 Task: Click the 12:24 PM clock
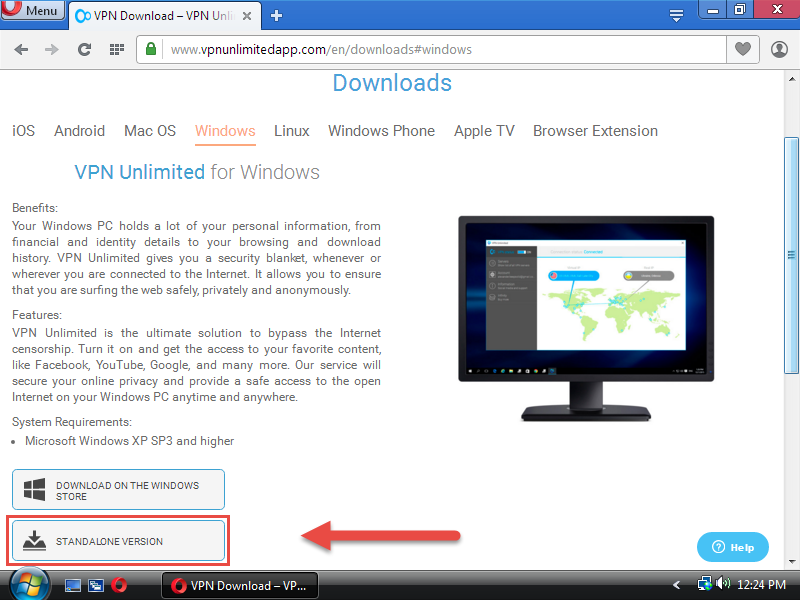pyautogui.click(x=761, y=585)
